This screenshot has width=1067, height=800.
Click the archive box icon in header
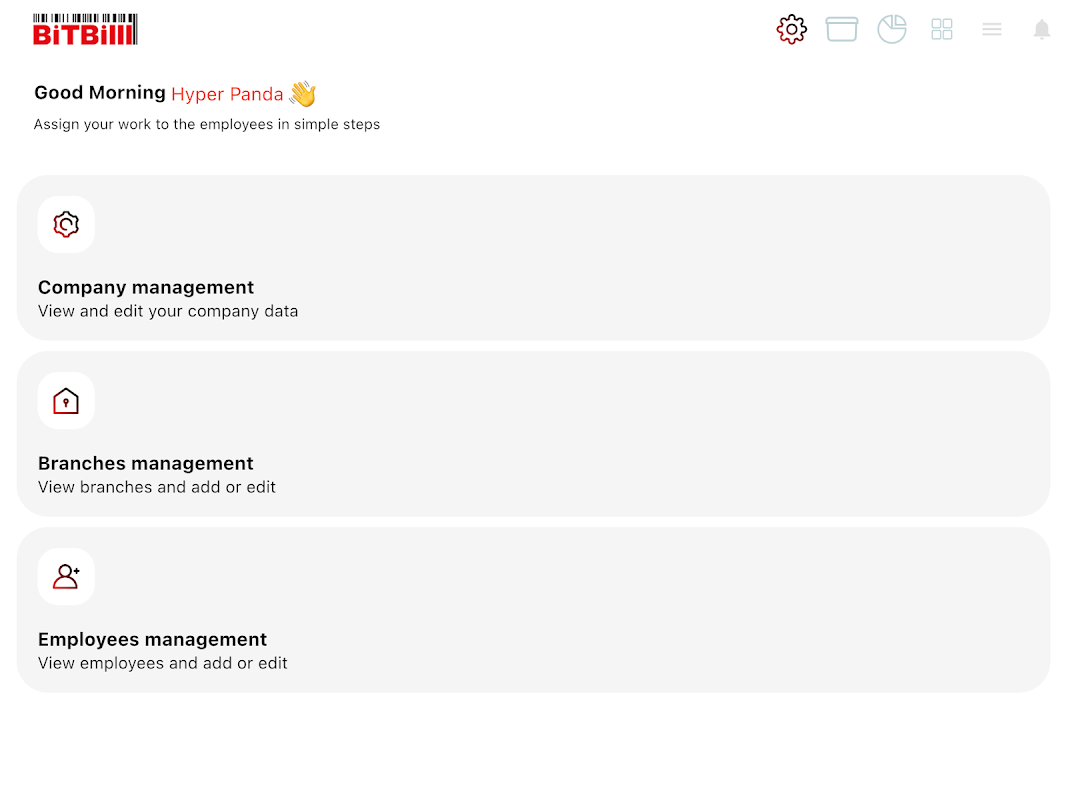[842, 29]
